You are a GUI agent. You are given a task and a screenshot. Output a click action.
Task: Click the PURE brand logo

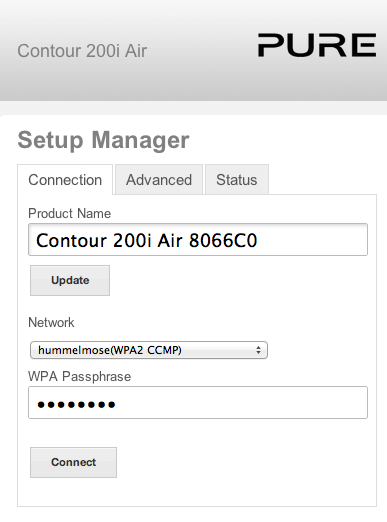pyautogui.click(x=317, y=45)
